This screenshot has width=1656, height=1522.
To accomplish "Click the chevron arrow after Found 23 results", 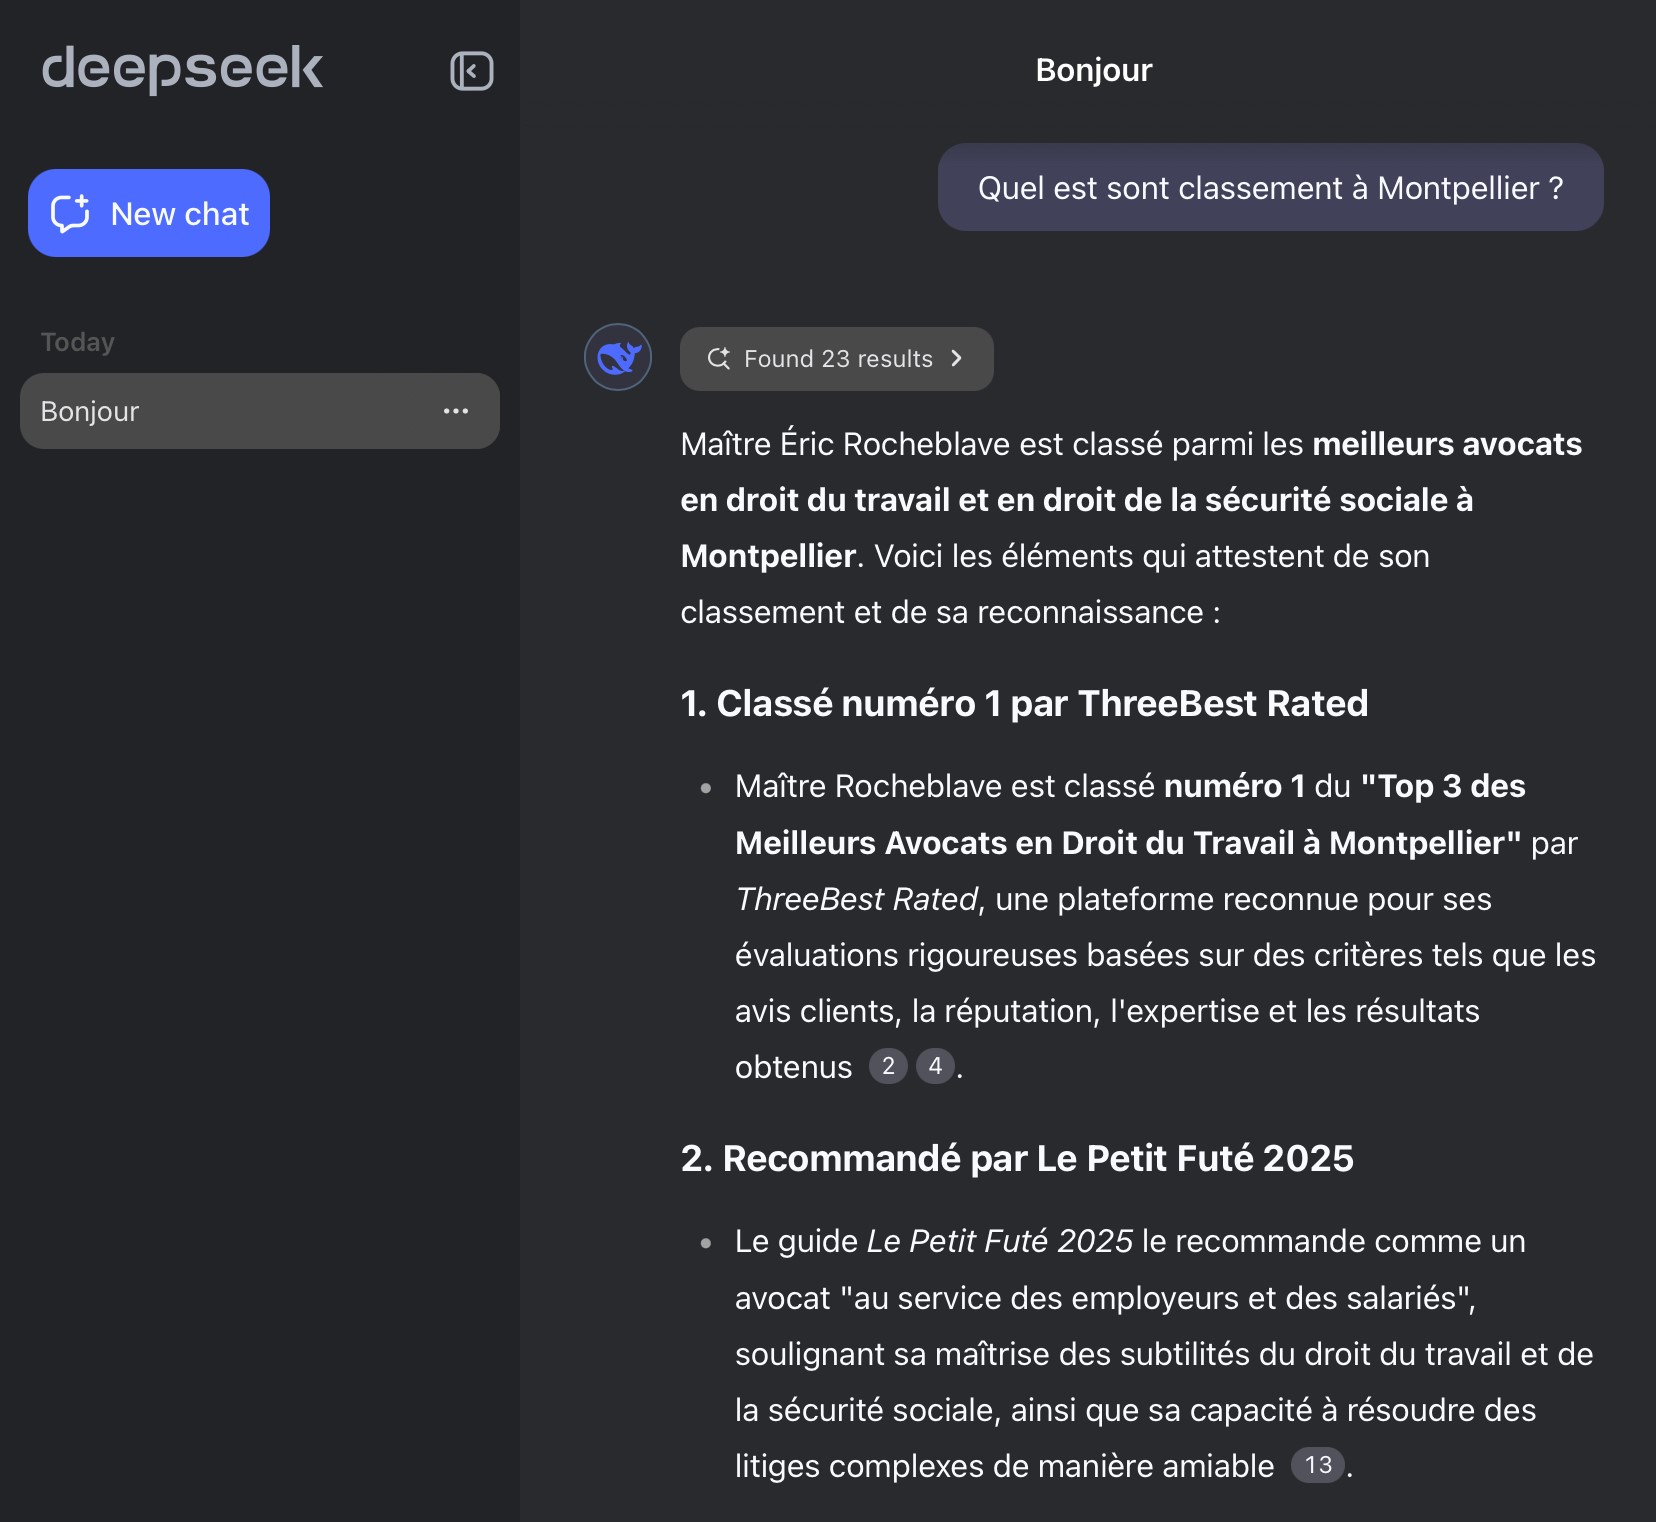I will tap(957, 358).
